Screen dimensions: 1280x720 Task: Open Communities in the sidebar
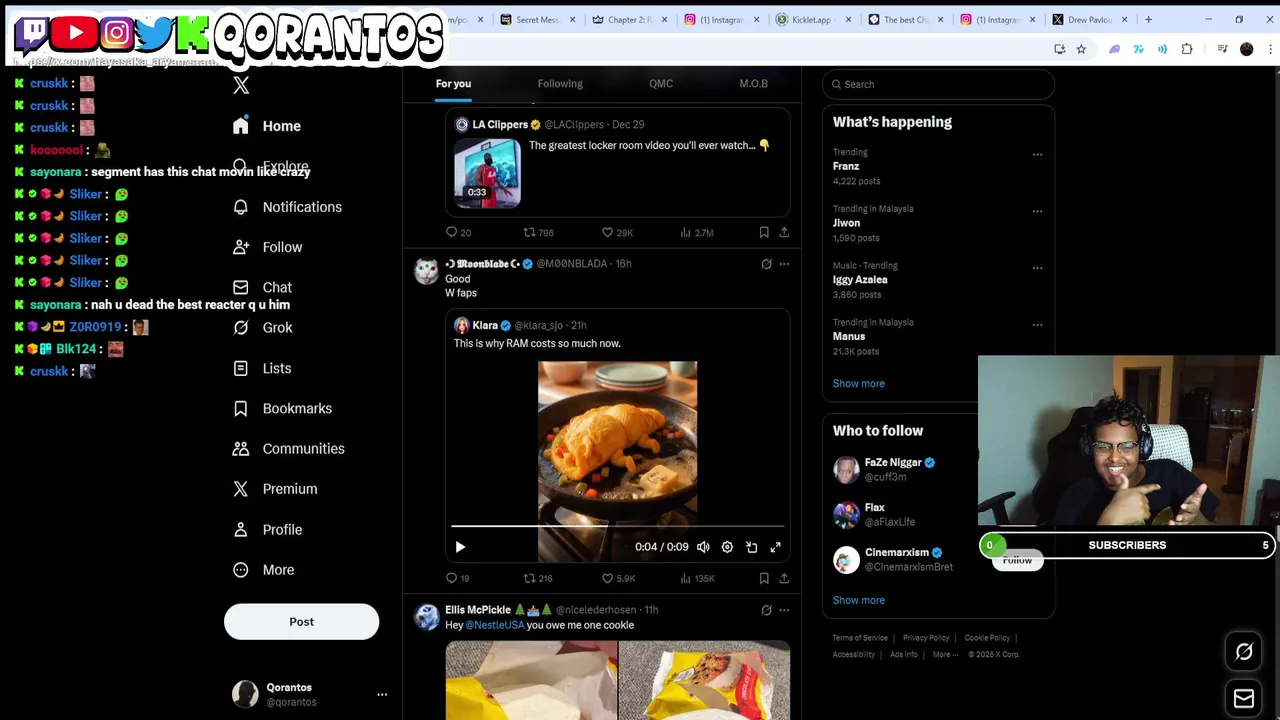pos(288,449)
